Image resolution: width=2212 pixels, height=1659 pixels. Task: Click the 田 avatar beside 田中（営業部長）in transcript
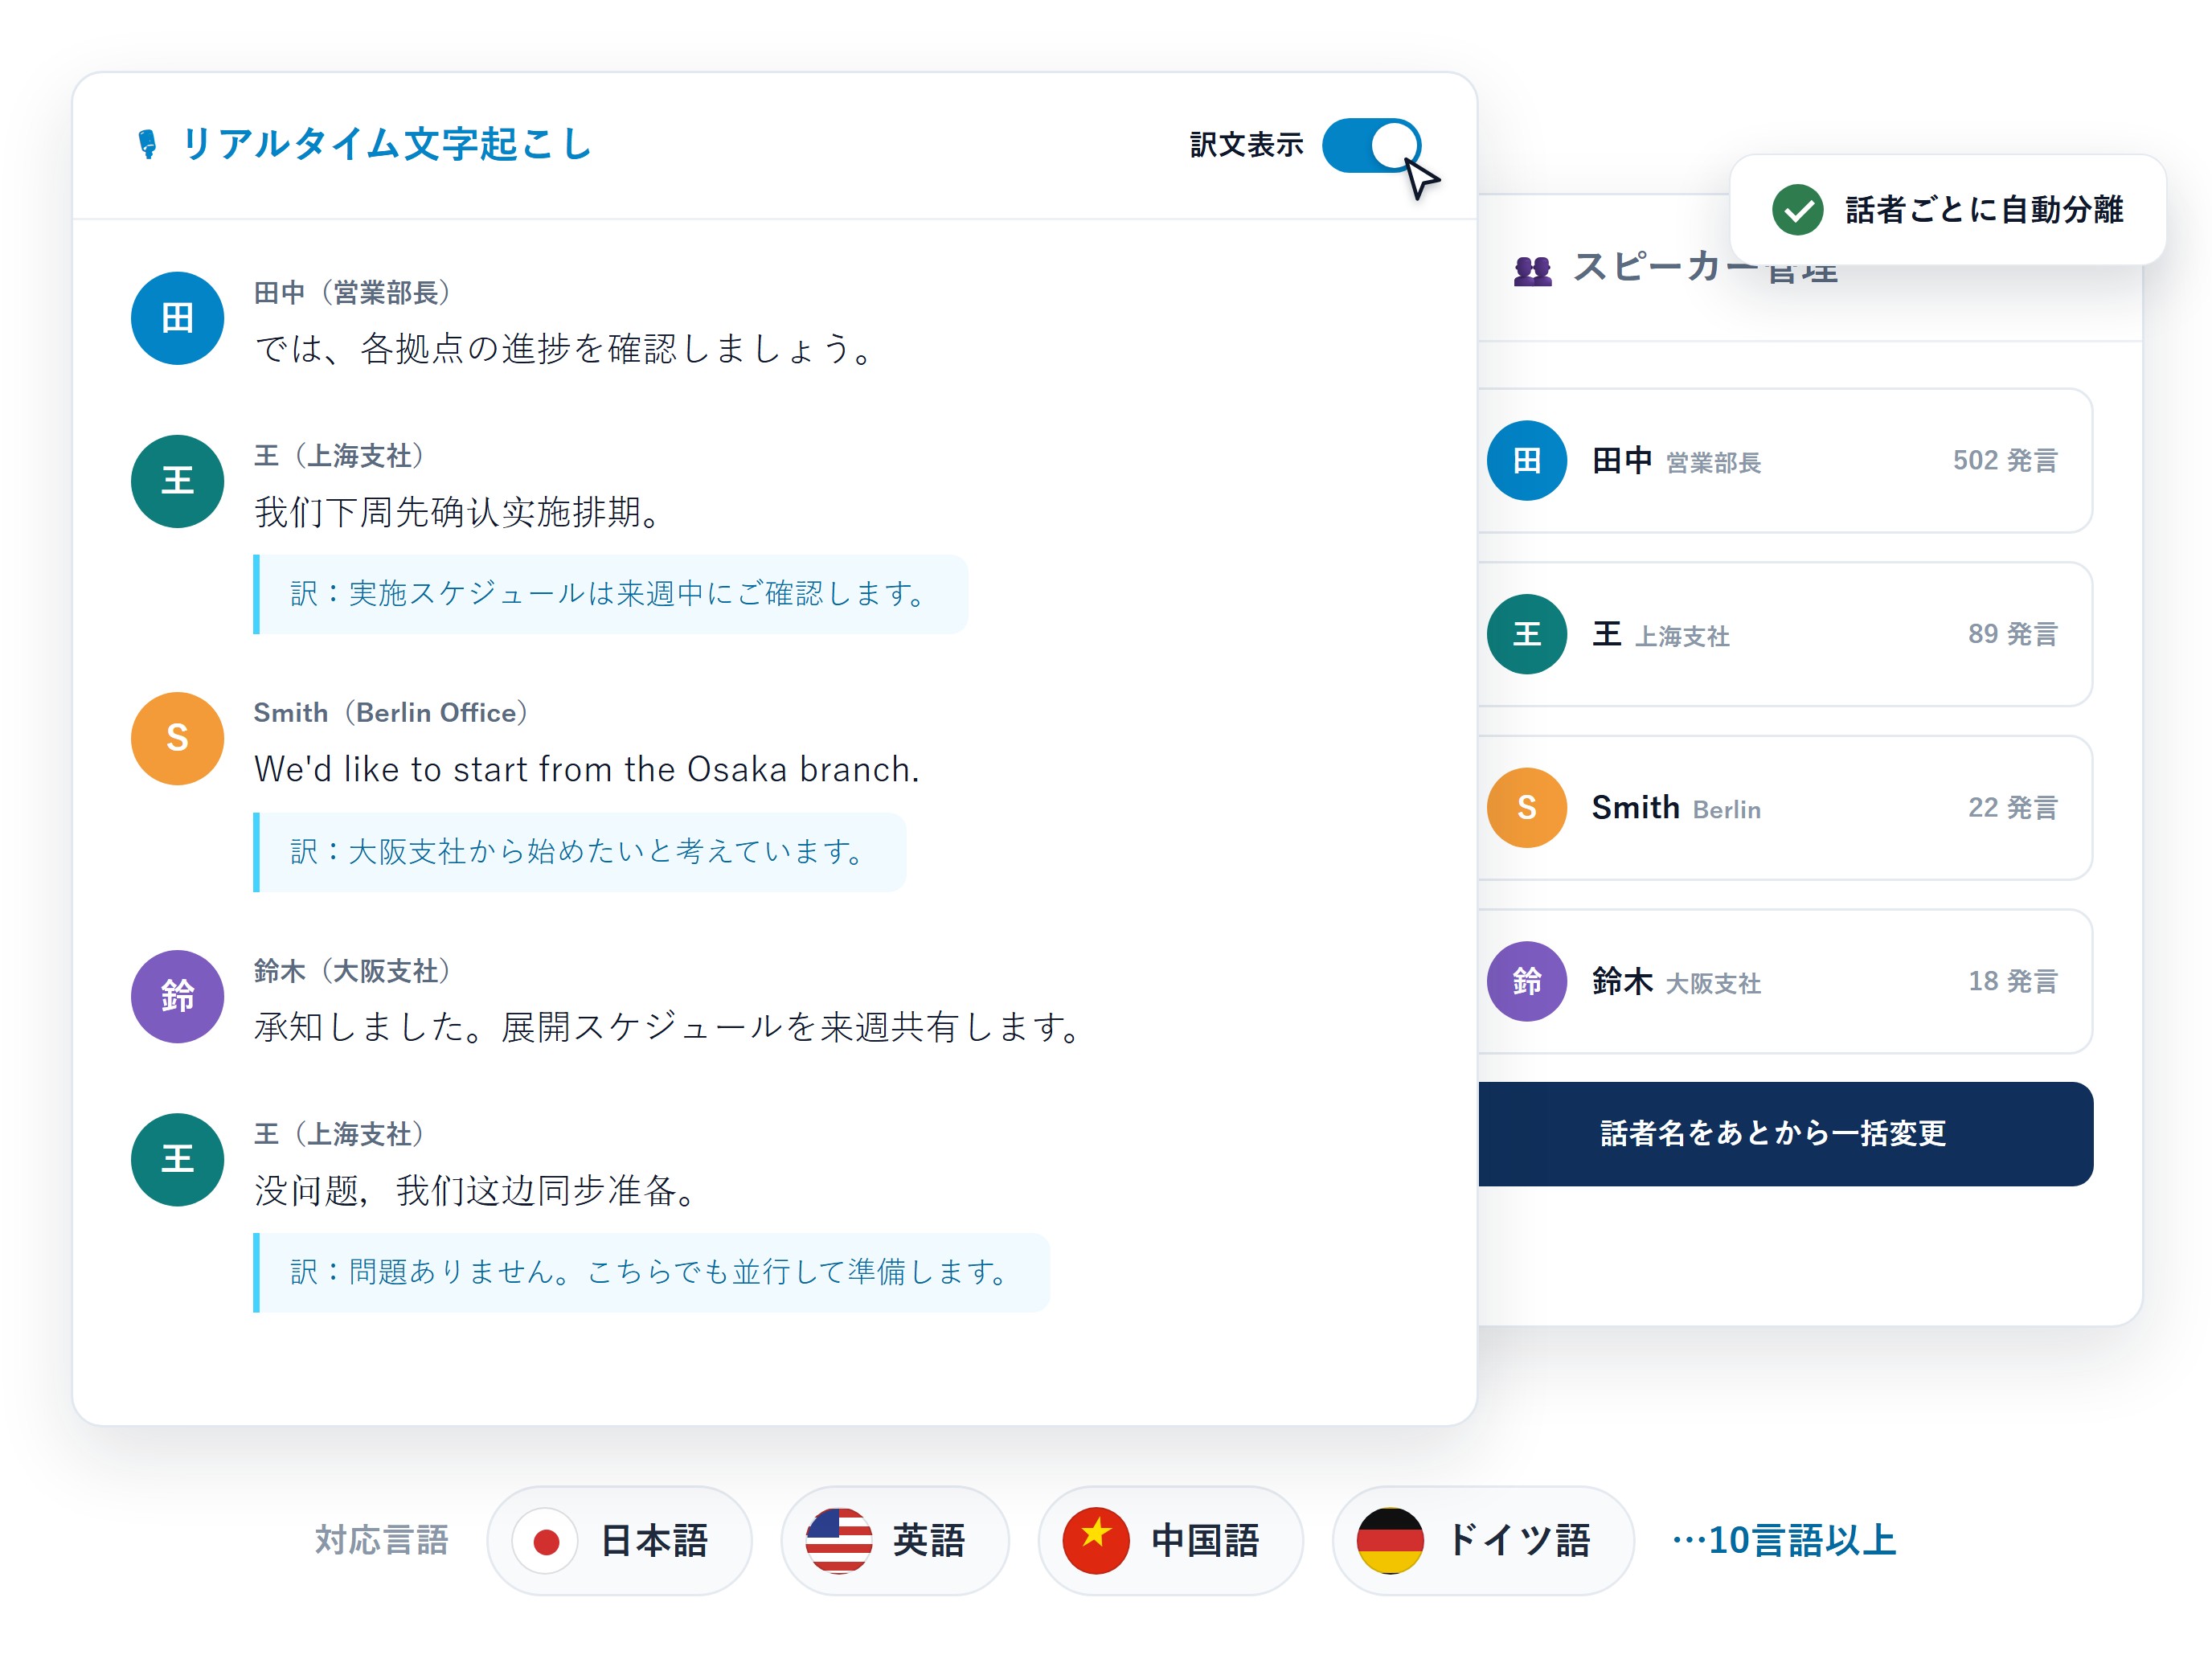[177, 318]
